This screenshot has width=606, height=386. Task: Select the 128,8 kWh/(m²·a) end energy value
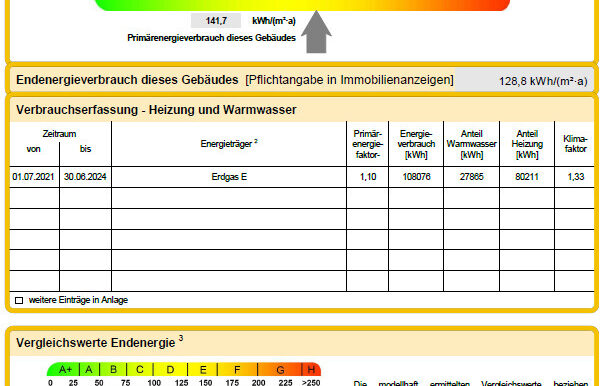pos(543,81)
